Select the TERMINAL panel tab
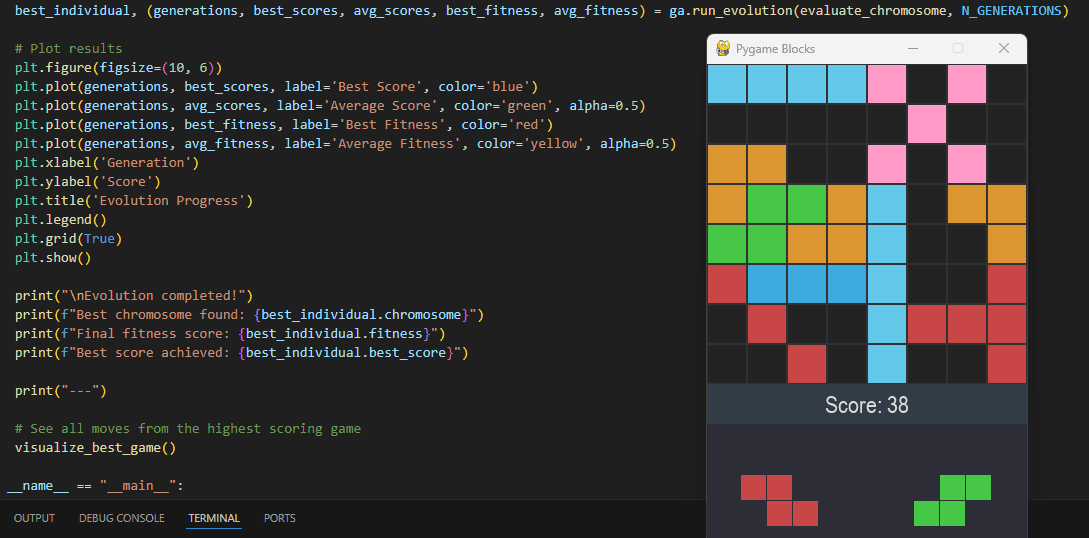Image resolution: width=1089 pixels, height=538 pixels. [214, 518]
